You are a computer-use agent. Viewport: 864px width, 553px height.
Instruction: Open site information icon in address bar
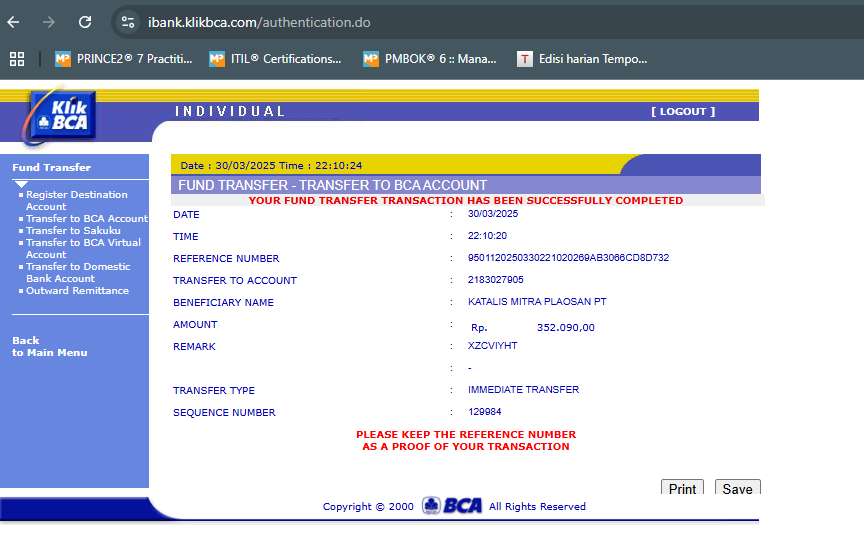pos(128,22)
